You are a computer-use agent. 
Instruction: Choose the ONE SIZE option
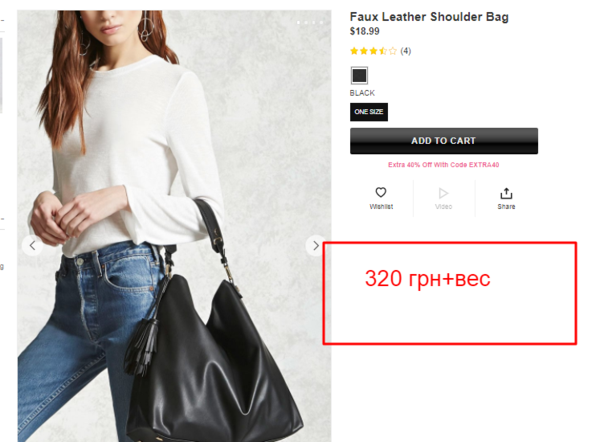click(x=369, y=112)
